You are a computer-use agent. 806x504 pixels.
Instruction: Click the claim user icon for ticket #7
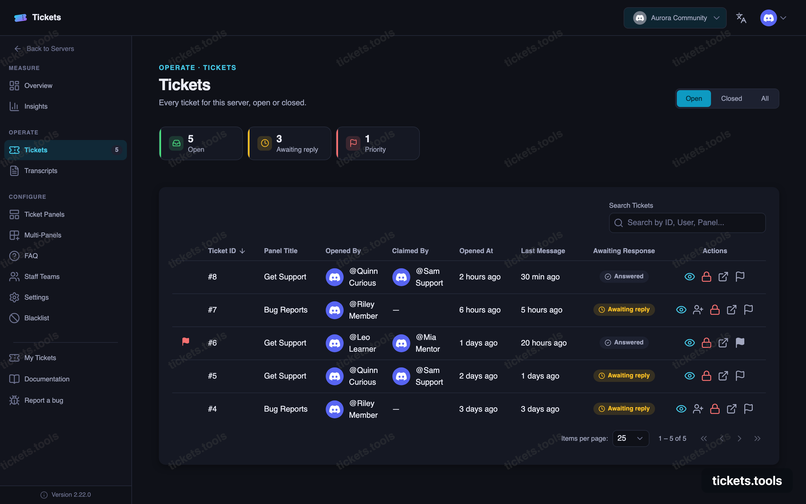pyautogui.click(x=698, y=310)
